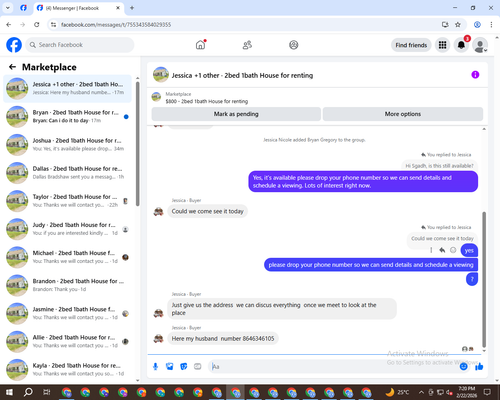Click the GIF picker icon
This screenshot has height=400, width=500.
(198, 367)
